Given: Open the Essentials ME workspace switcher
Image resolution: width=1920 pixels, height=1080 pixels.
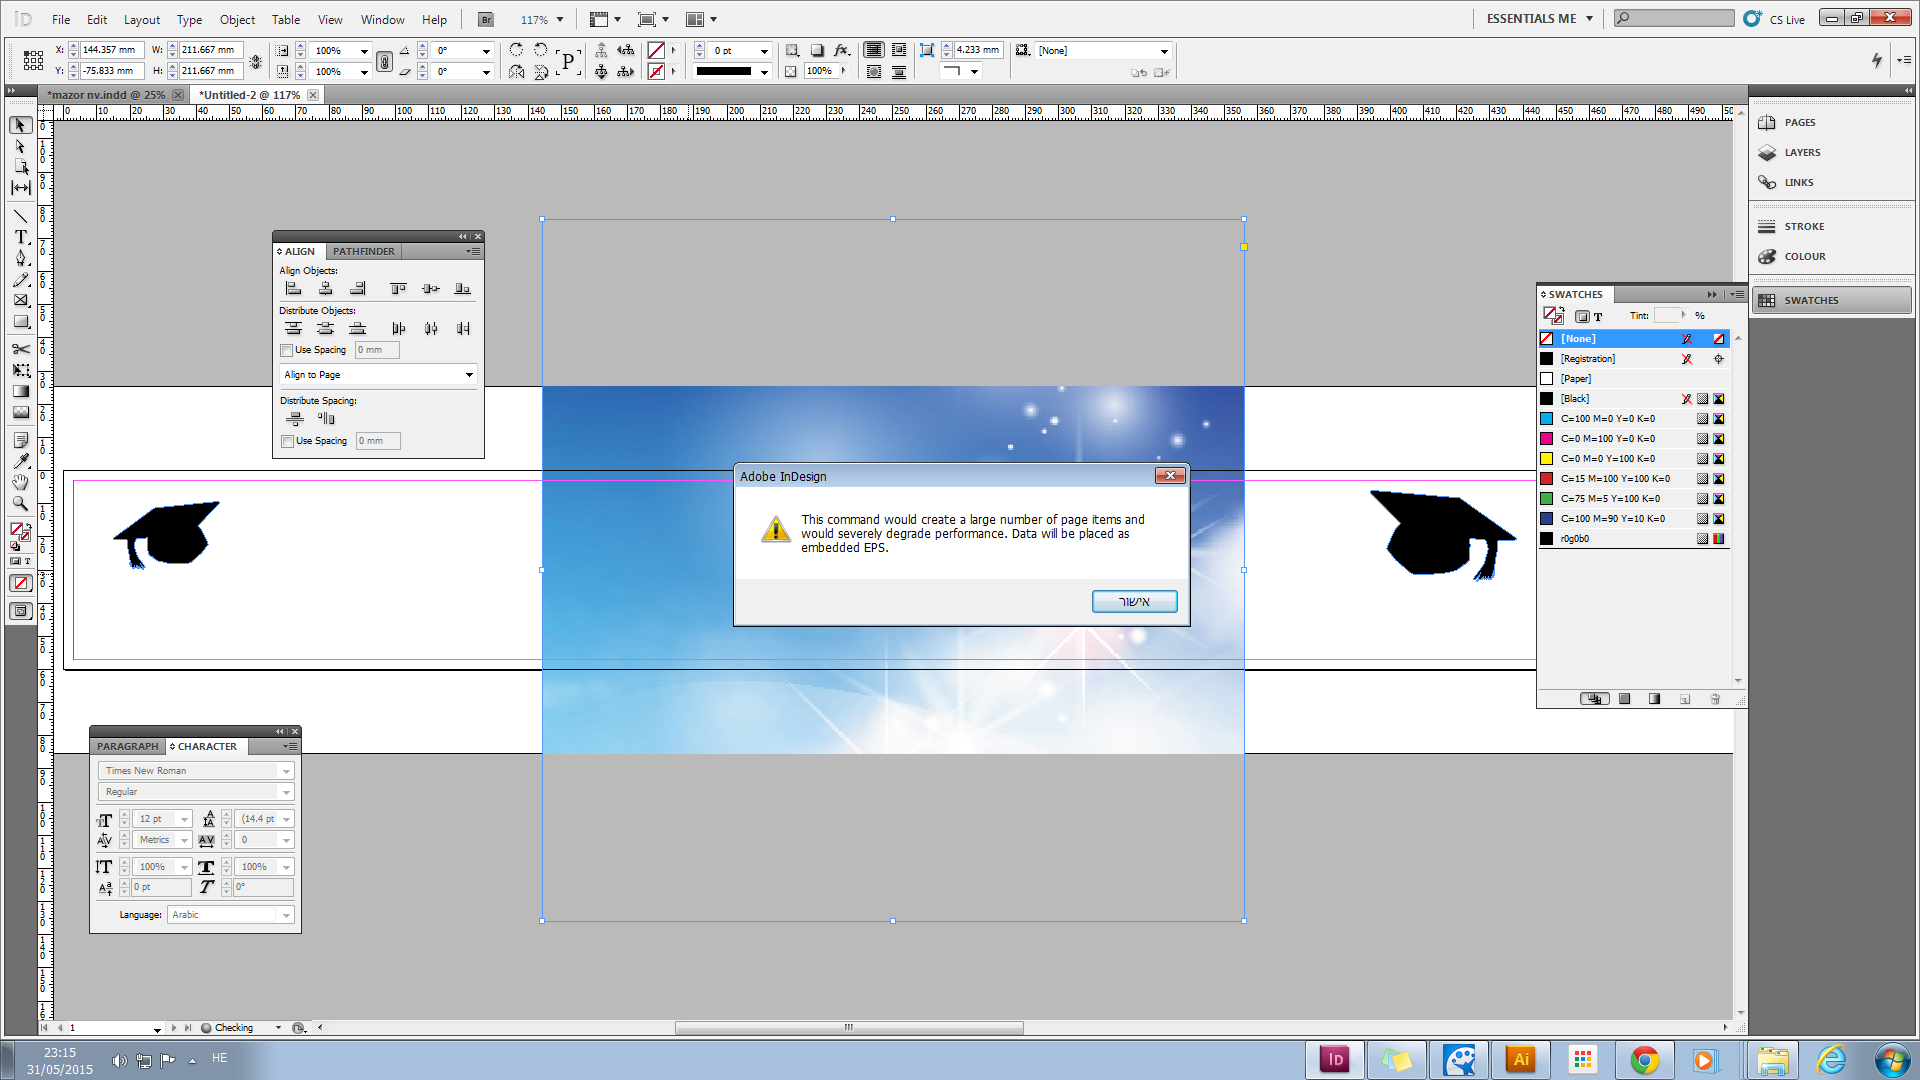Looking at the screenshot, I should [x=1539, y=19].
